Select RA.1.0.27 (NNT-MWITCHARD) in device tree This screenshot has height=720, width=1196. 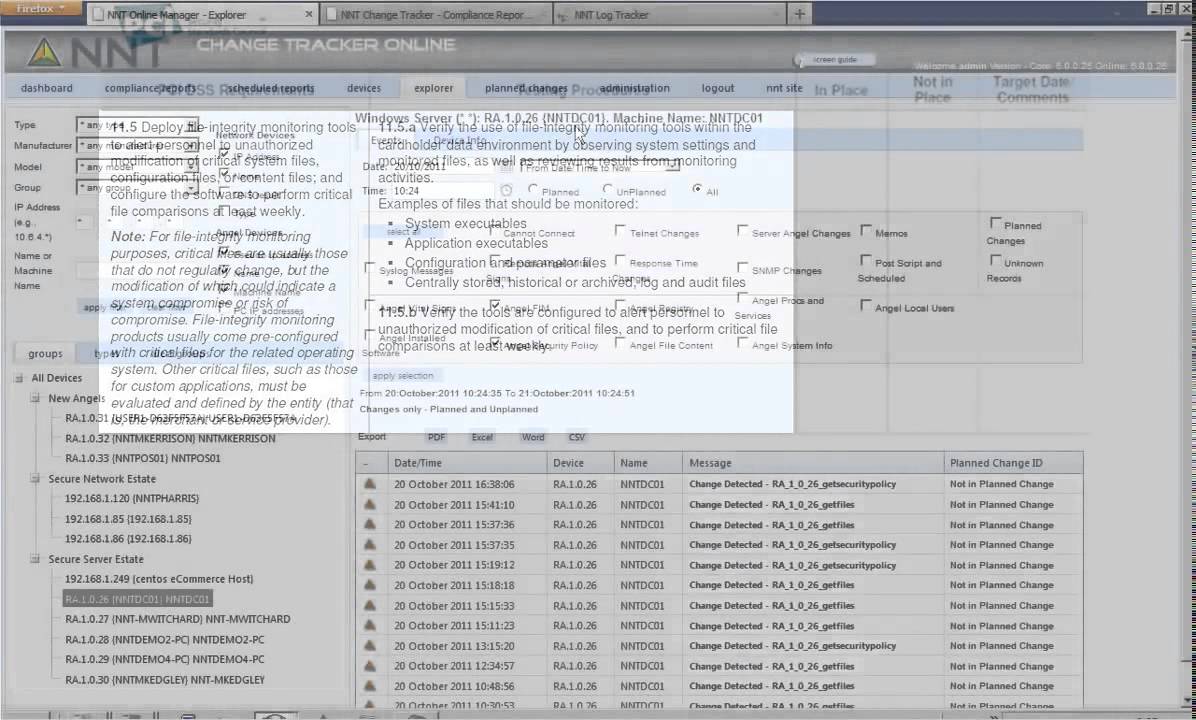click(178, 619)
